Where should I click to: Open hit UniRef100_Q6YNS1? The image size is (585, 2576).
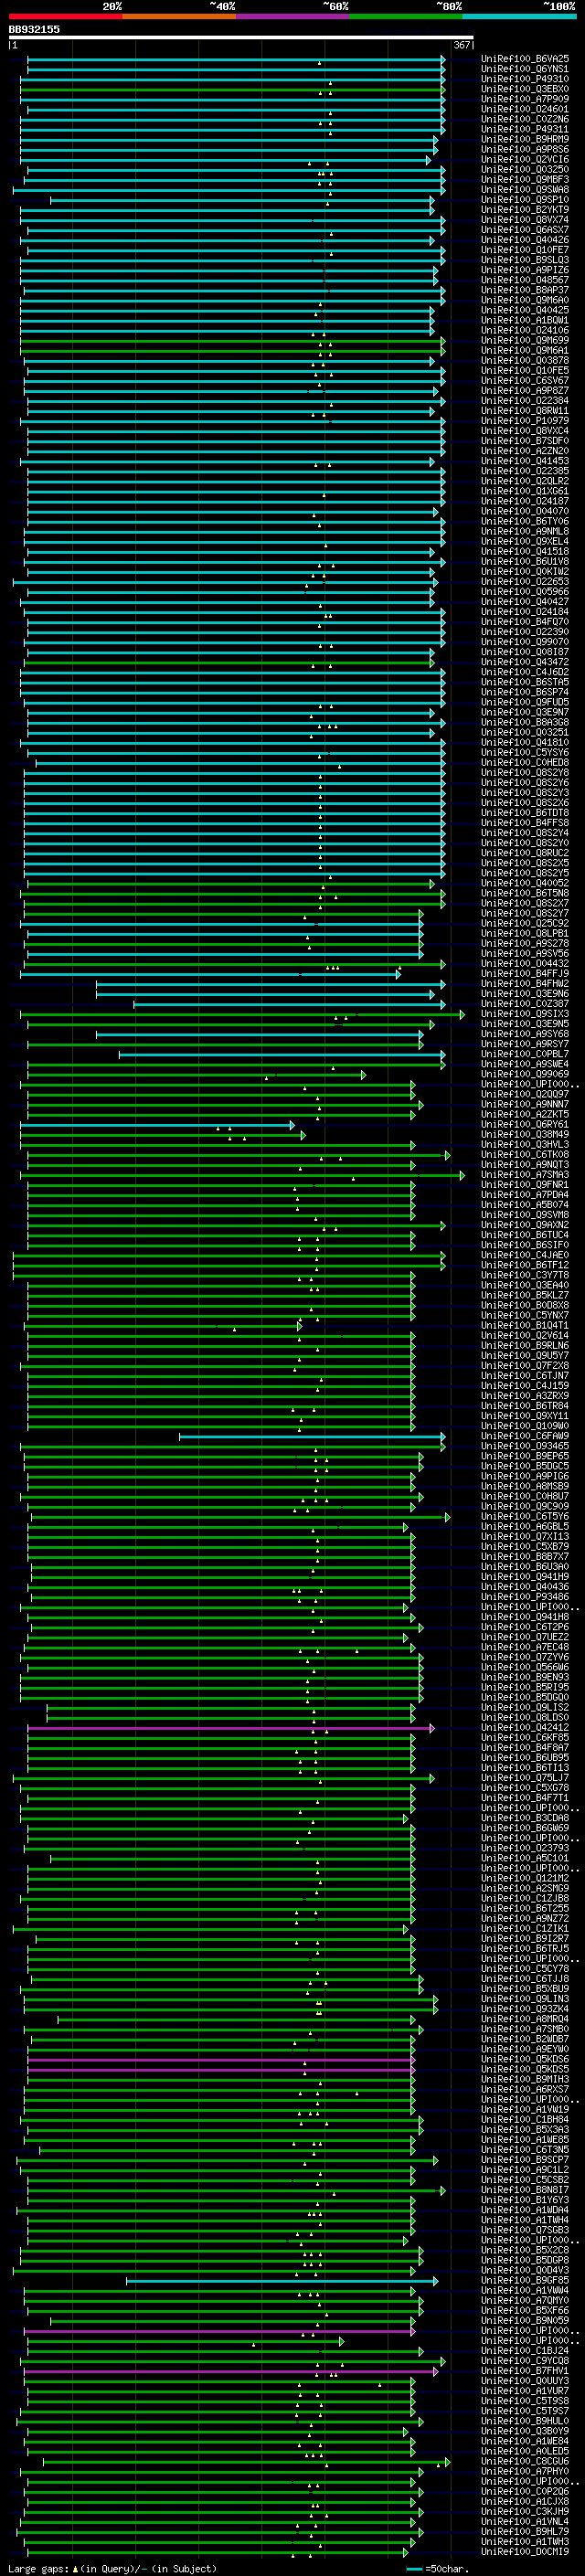point(525,69)
